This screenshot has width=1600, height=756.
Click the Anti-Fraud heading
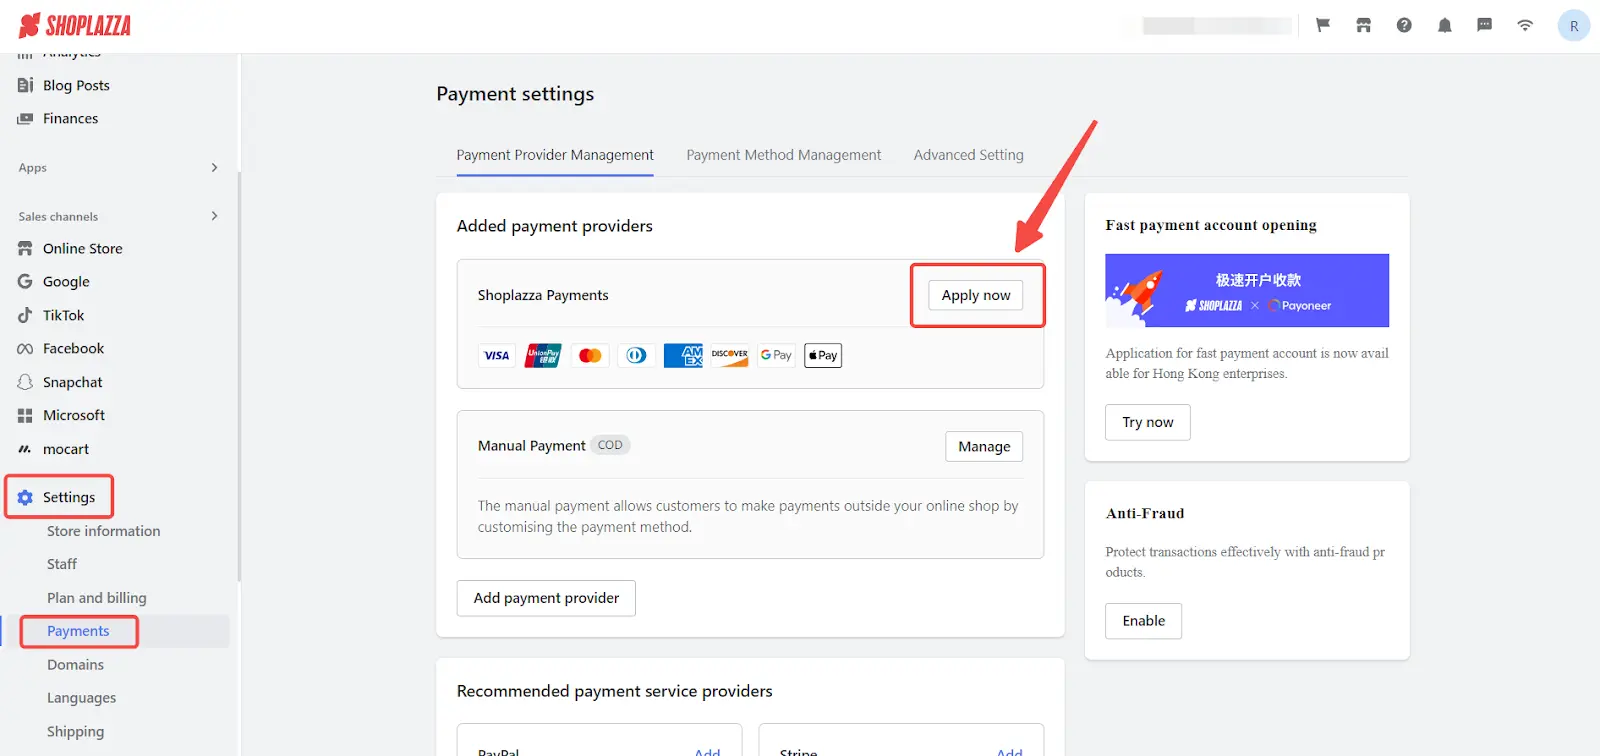1145,513
